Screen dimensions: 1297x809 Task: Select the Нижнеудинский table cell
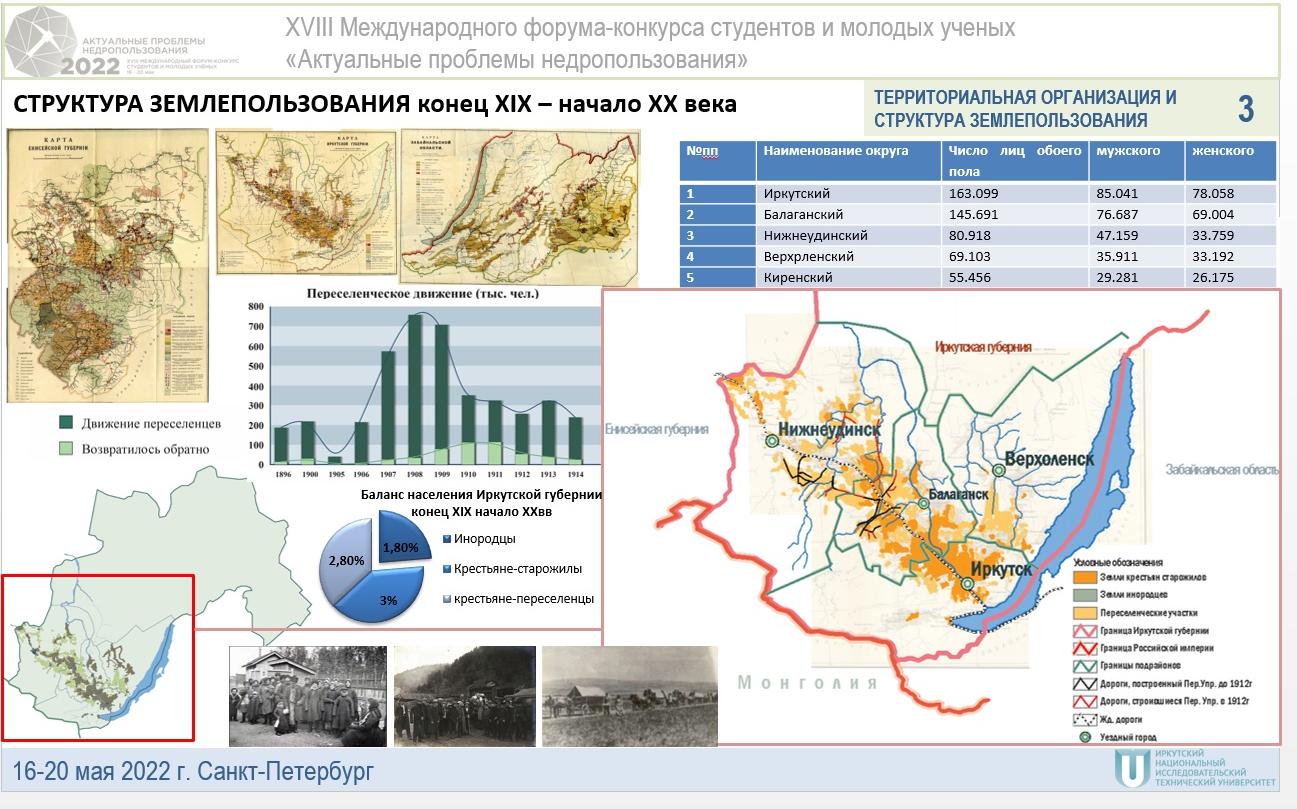click(848, 236)
